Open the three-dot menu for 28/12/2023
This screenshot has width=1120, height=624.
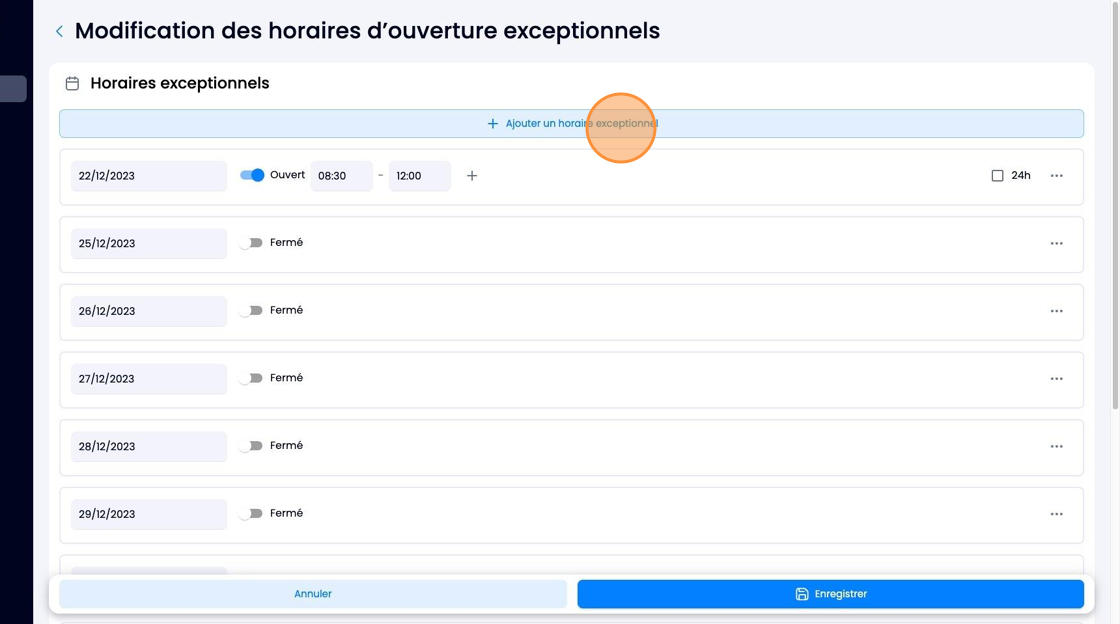(1056, 446)
